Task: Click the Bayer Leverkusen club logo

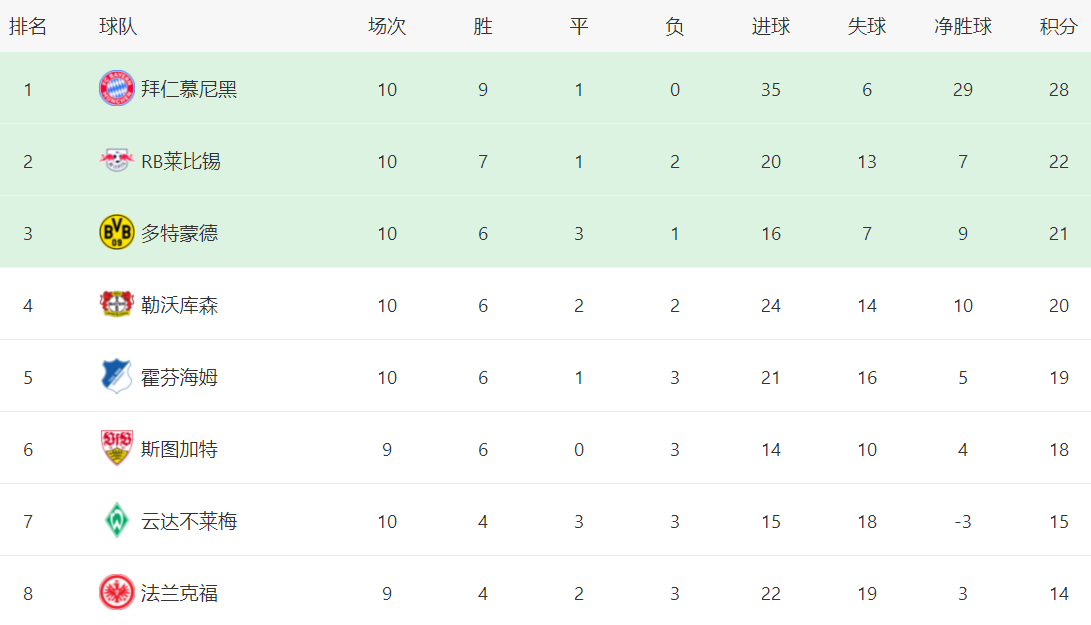Action: [117, 305]
